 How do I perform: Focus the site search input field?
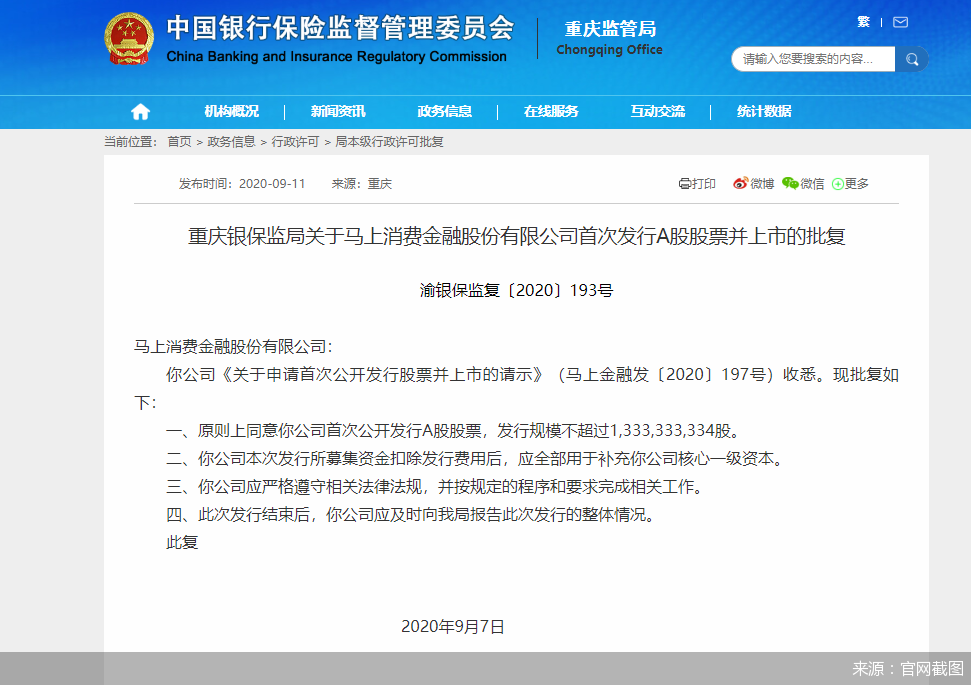813,59
